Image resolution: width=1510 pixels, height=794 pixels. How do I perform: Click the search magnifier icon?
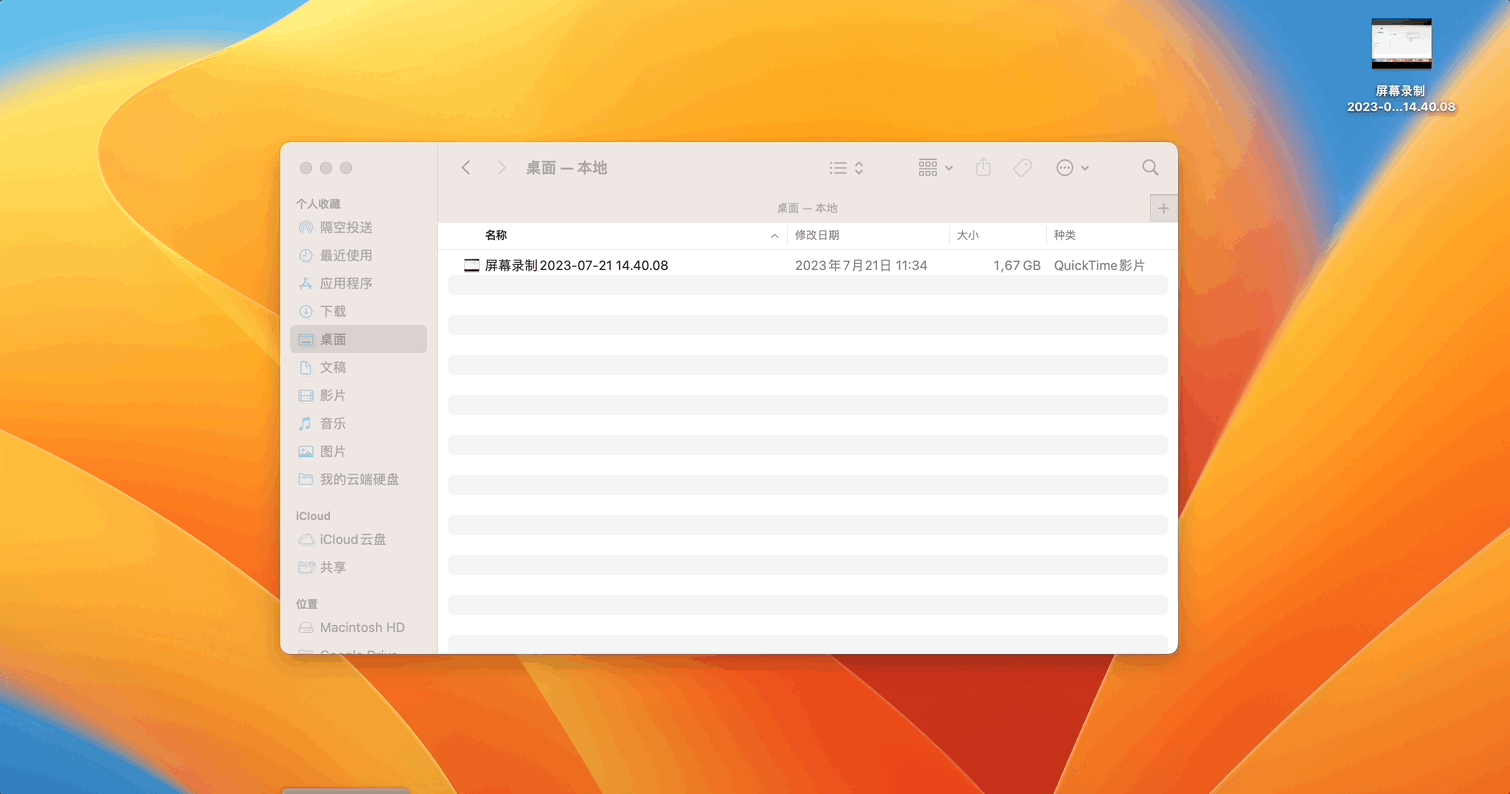click(x=1150, y=168)
